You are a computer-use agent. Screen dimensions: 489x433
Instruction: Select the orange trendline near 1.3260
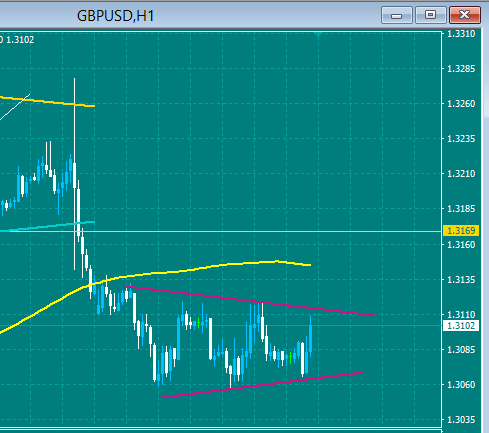[x=47, y=102]
